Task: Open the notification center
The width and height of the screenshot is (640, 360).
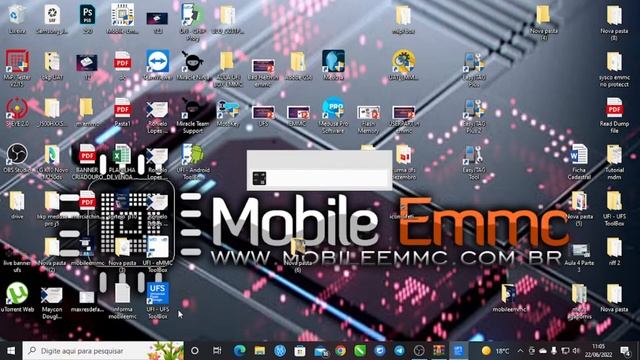Action: (624, 351)
